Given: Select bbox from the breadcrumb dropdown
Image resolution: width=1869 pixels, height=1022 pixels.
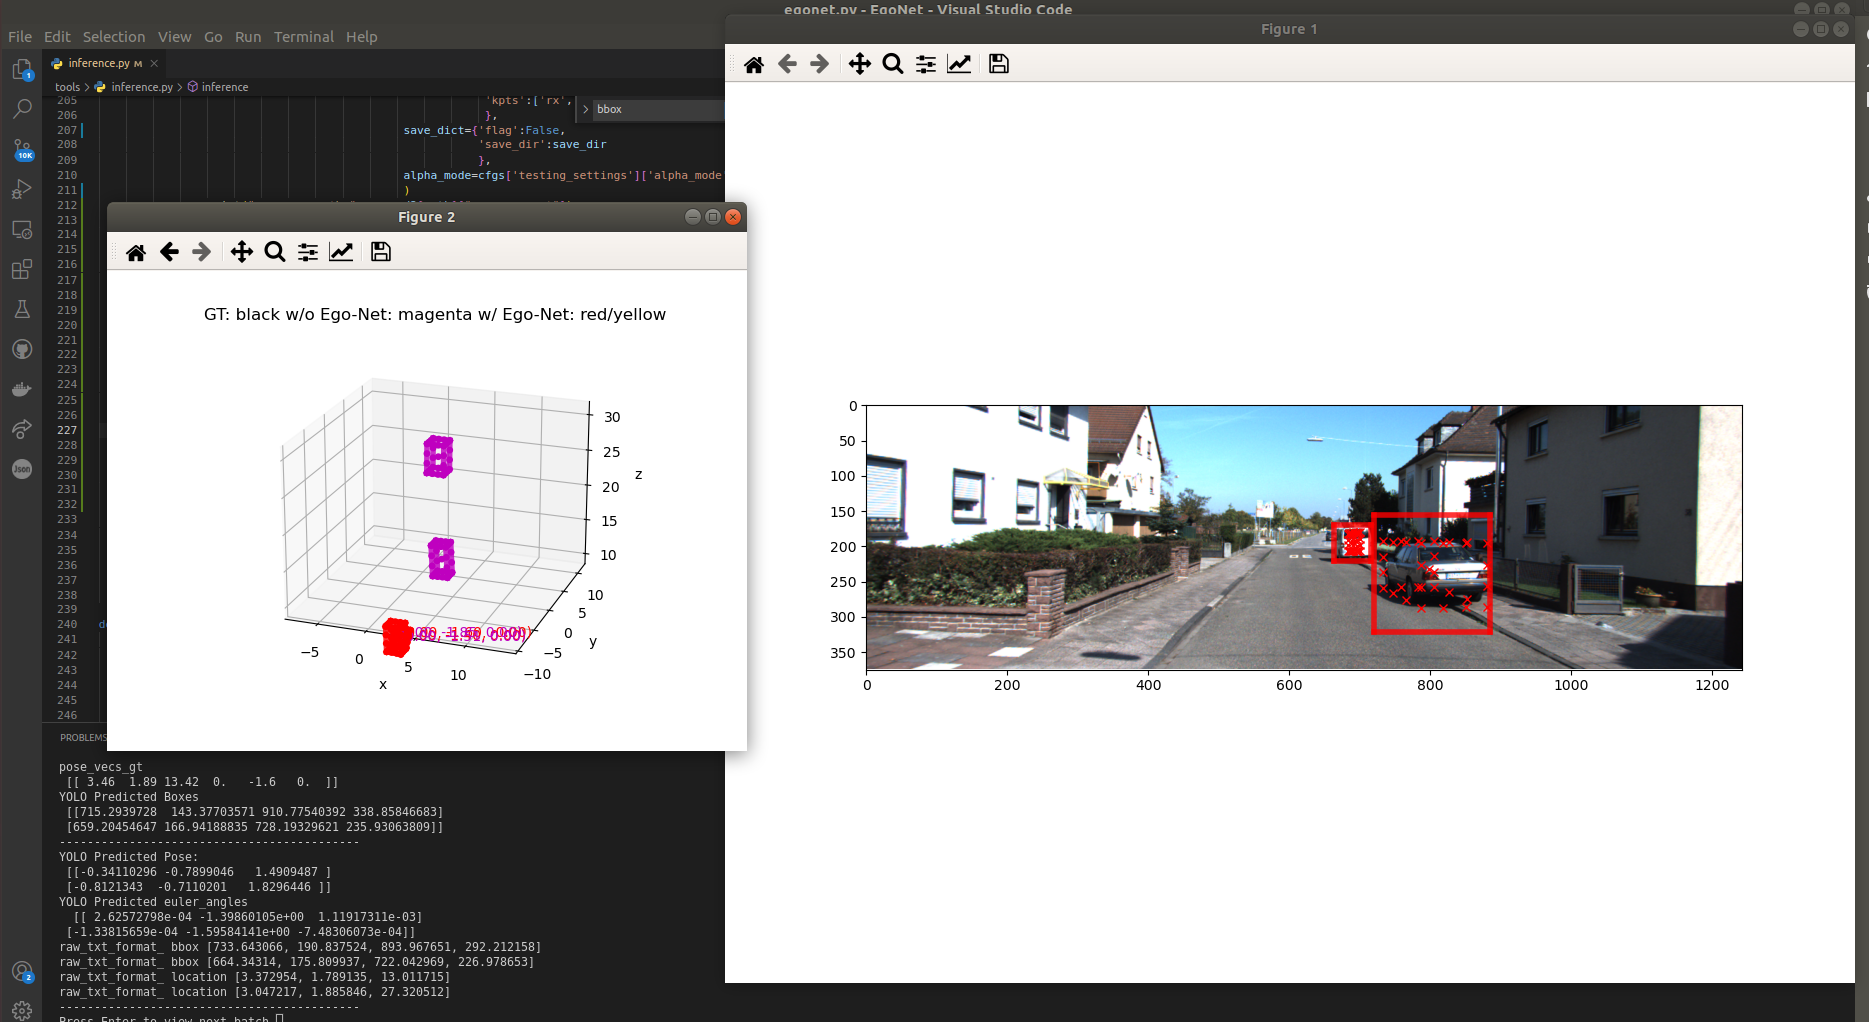Looking at the screenshot, I should point(608,109).
